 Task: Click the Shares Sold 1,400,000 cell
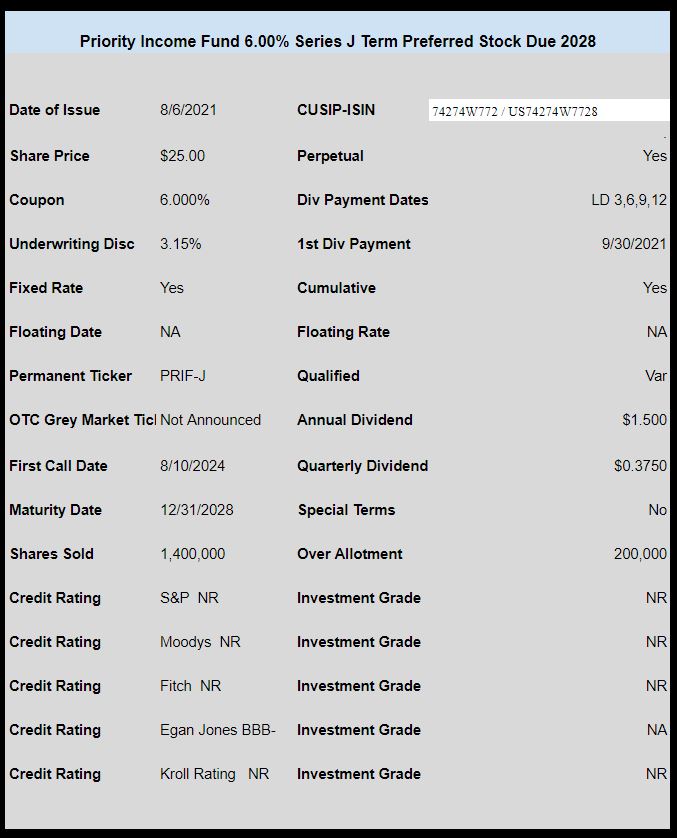point(192,554)
